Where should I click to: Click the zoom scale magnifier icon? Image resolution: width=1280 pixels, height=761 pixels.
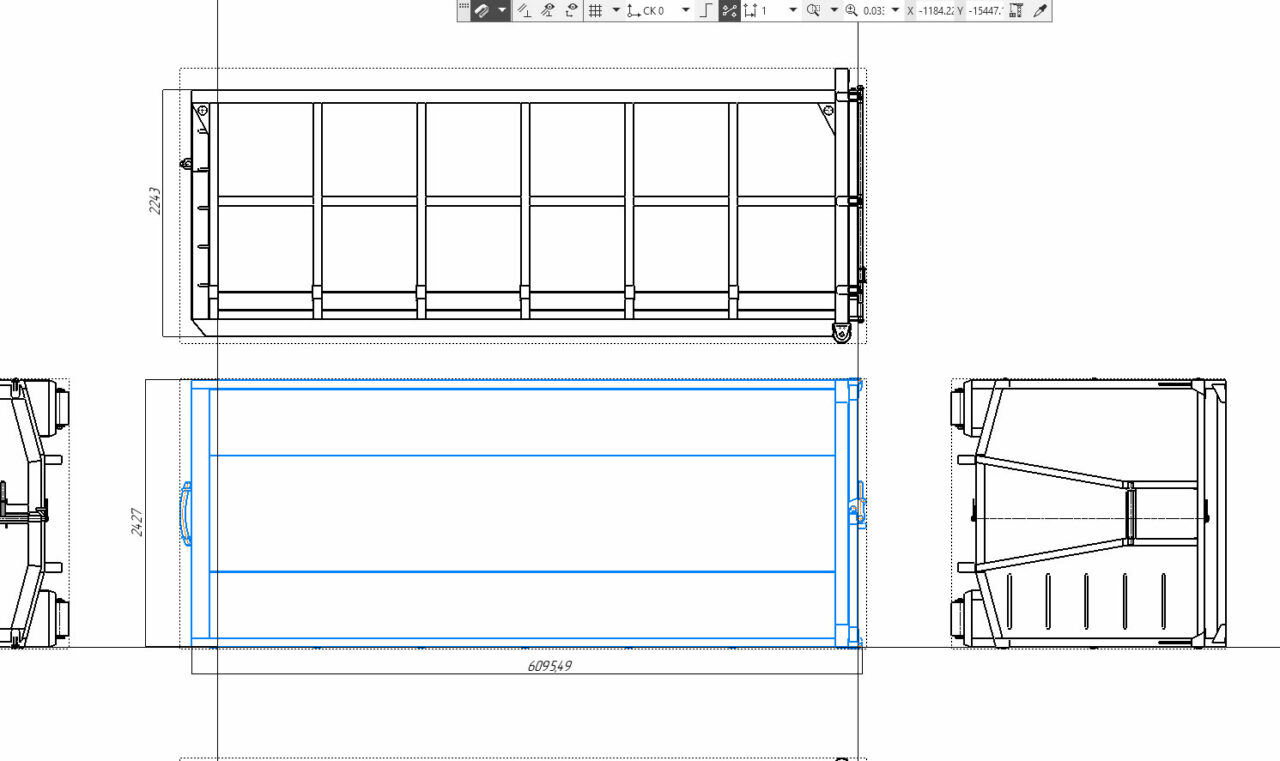852,11
